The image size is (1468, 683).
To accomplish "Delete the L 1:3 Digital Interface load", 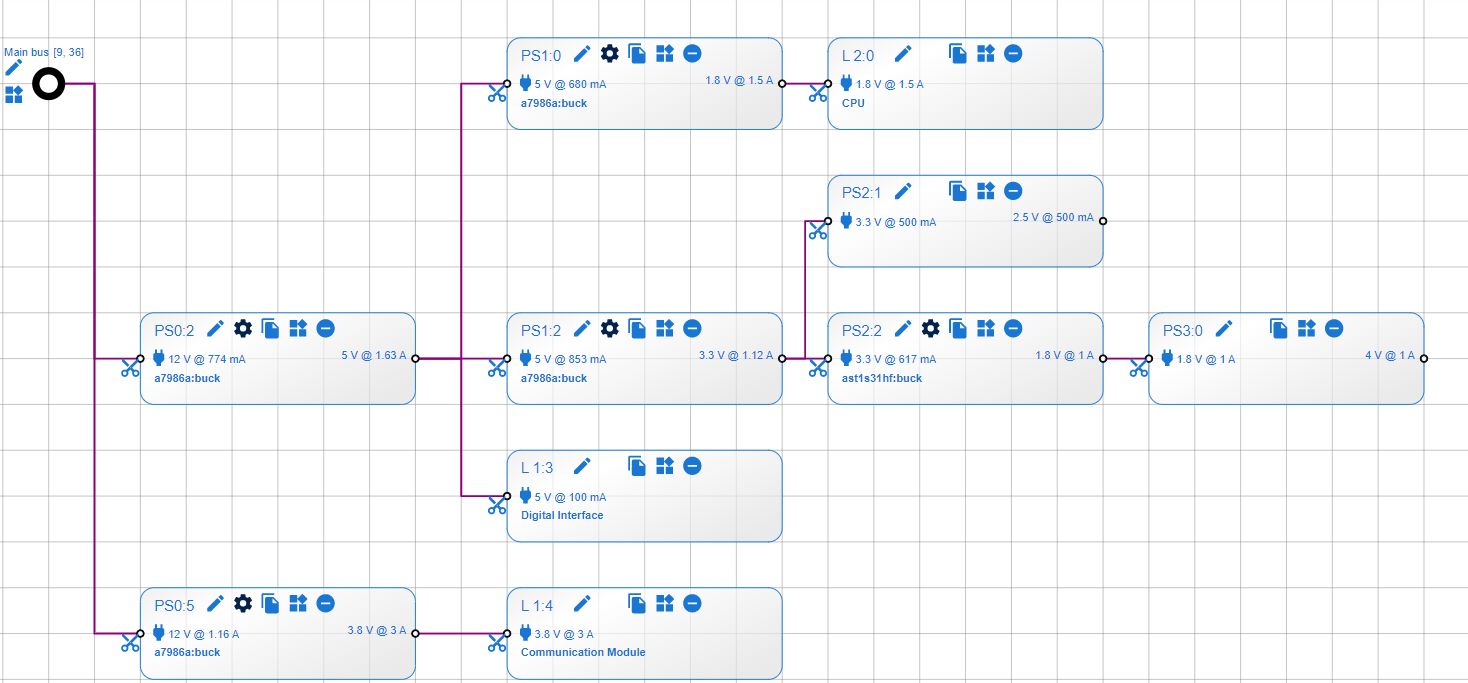I will [x=692, y=465].
